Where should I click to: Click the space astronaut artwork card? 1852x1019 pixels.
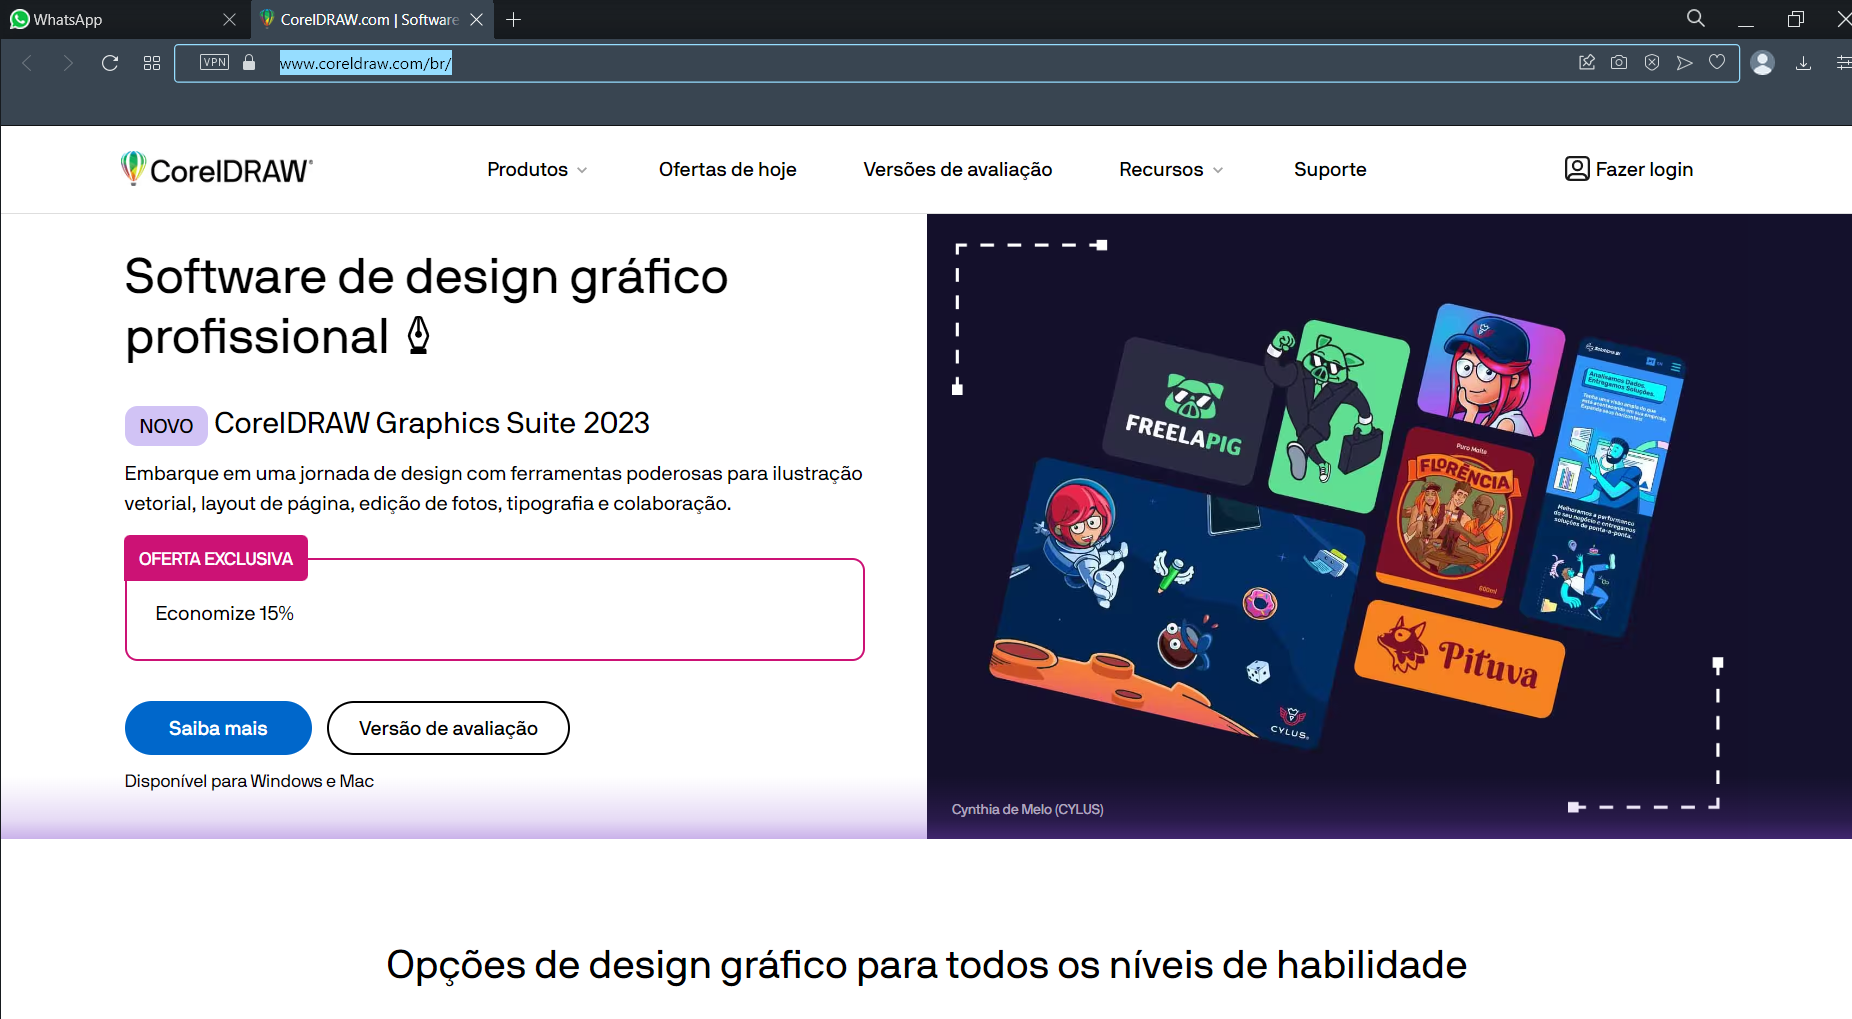1177,602
